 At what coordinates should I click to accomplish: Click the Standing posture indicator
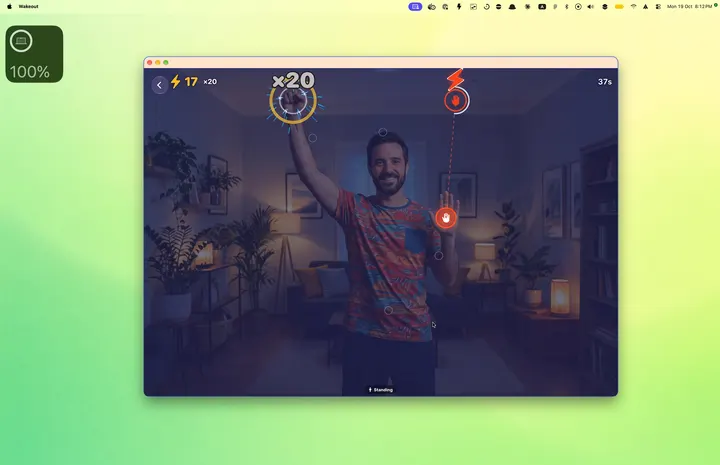point(381,390)
